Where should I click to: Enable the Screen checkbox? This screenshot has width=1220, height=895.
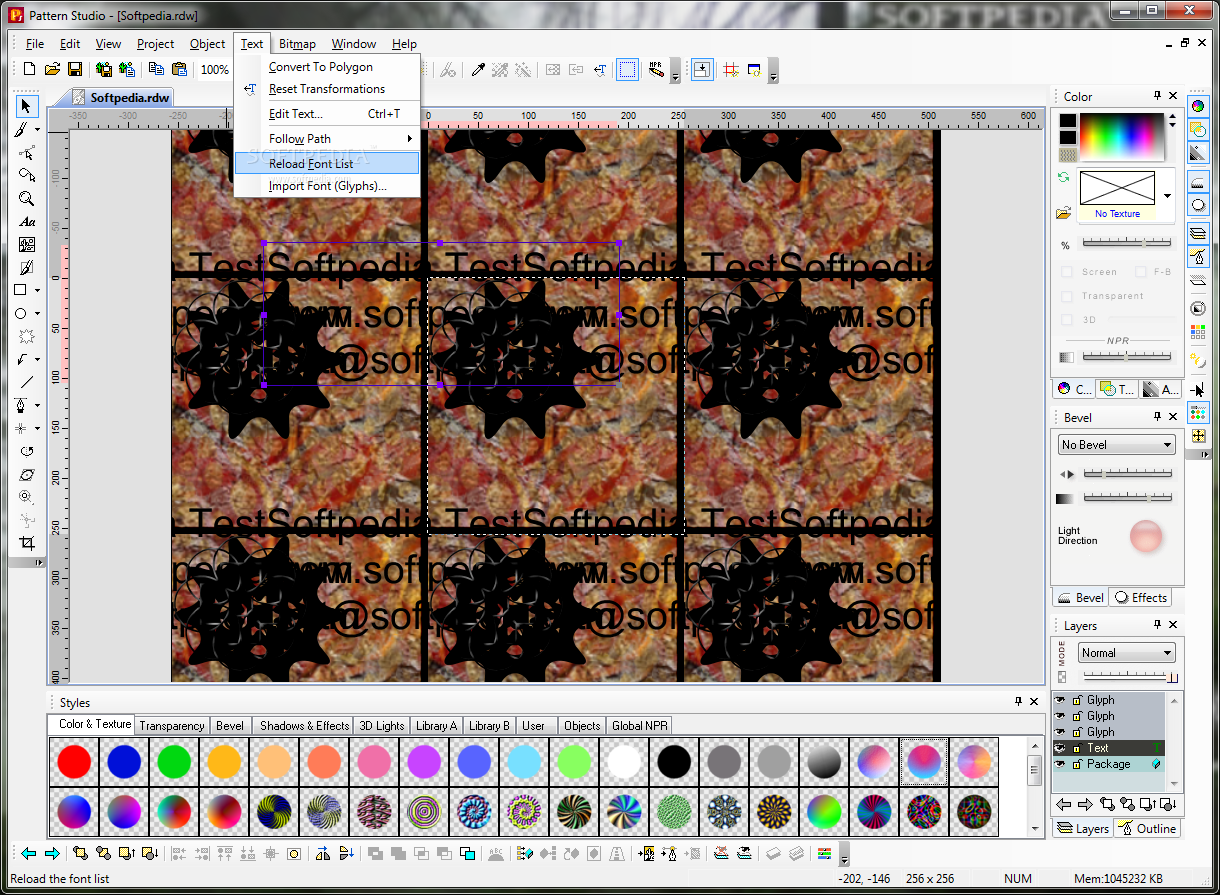tap(1067, 272)
